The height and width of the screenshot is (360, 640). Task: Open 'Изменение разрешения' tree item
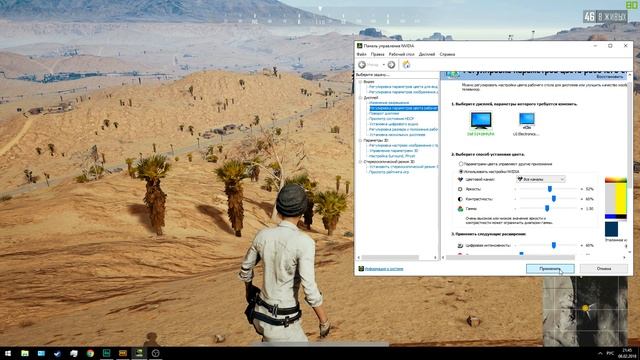[x=389, y=103]
